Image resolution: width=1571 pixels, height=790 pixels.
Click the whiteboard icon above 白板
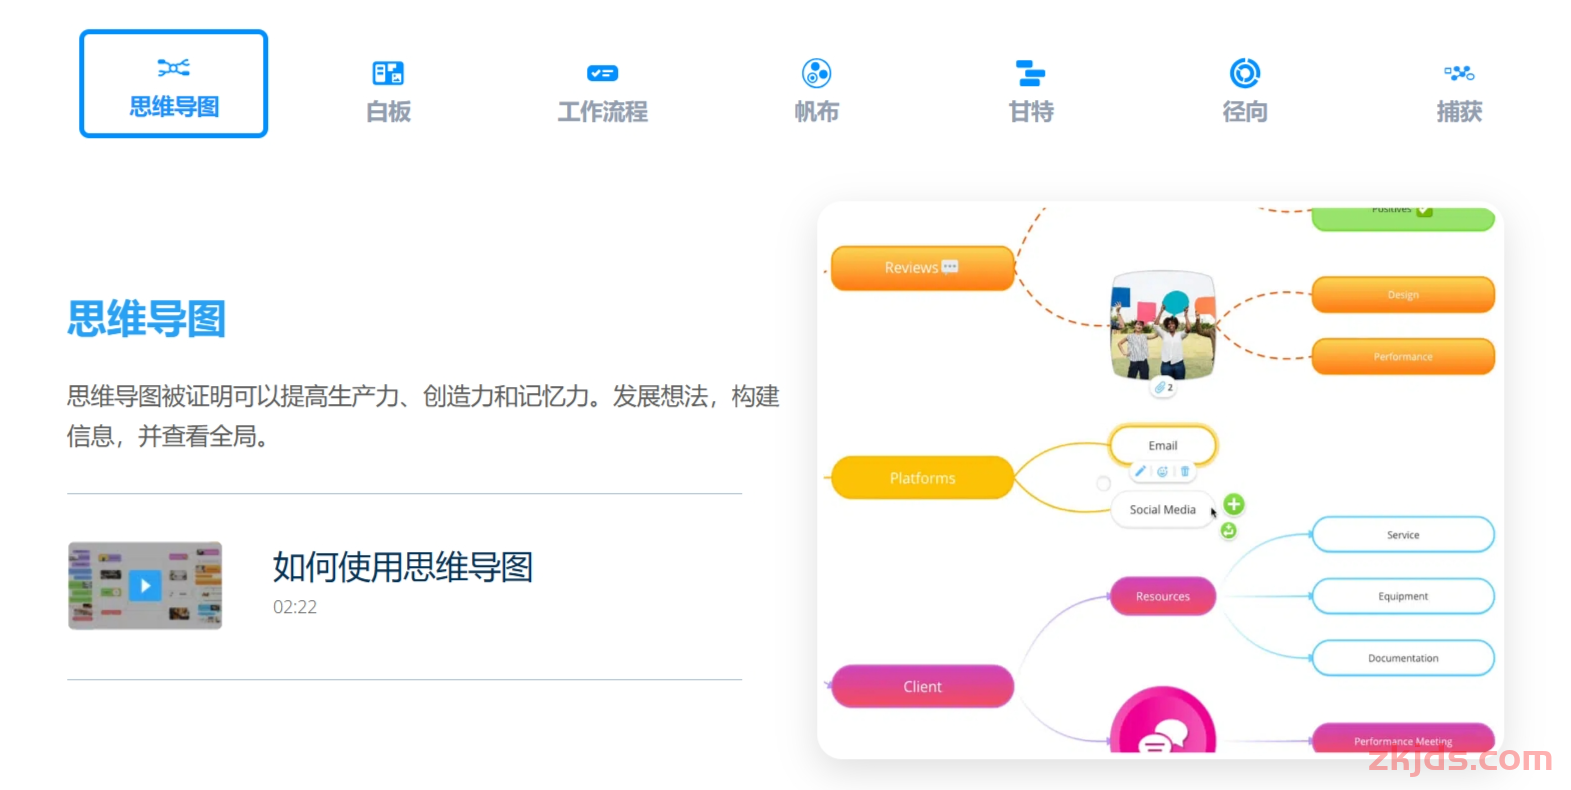[388, 73]
